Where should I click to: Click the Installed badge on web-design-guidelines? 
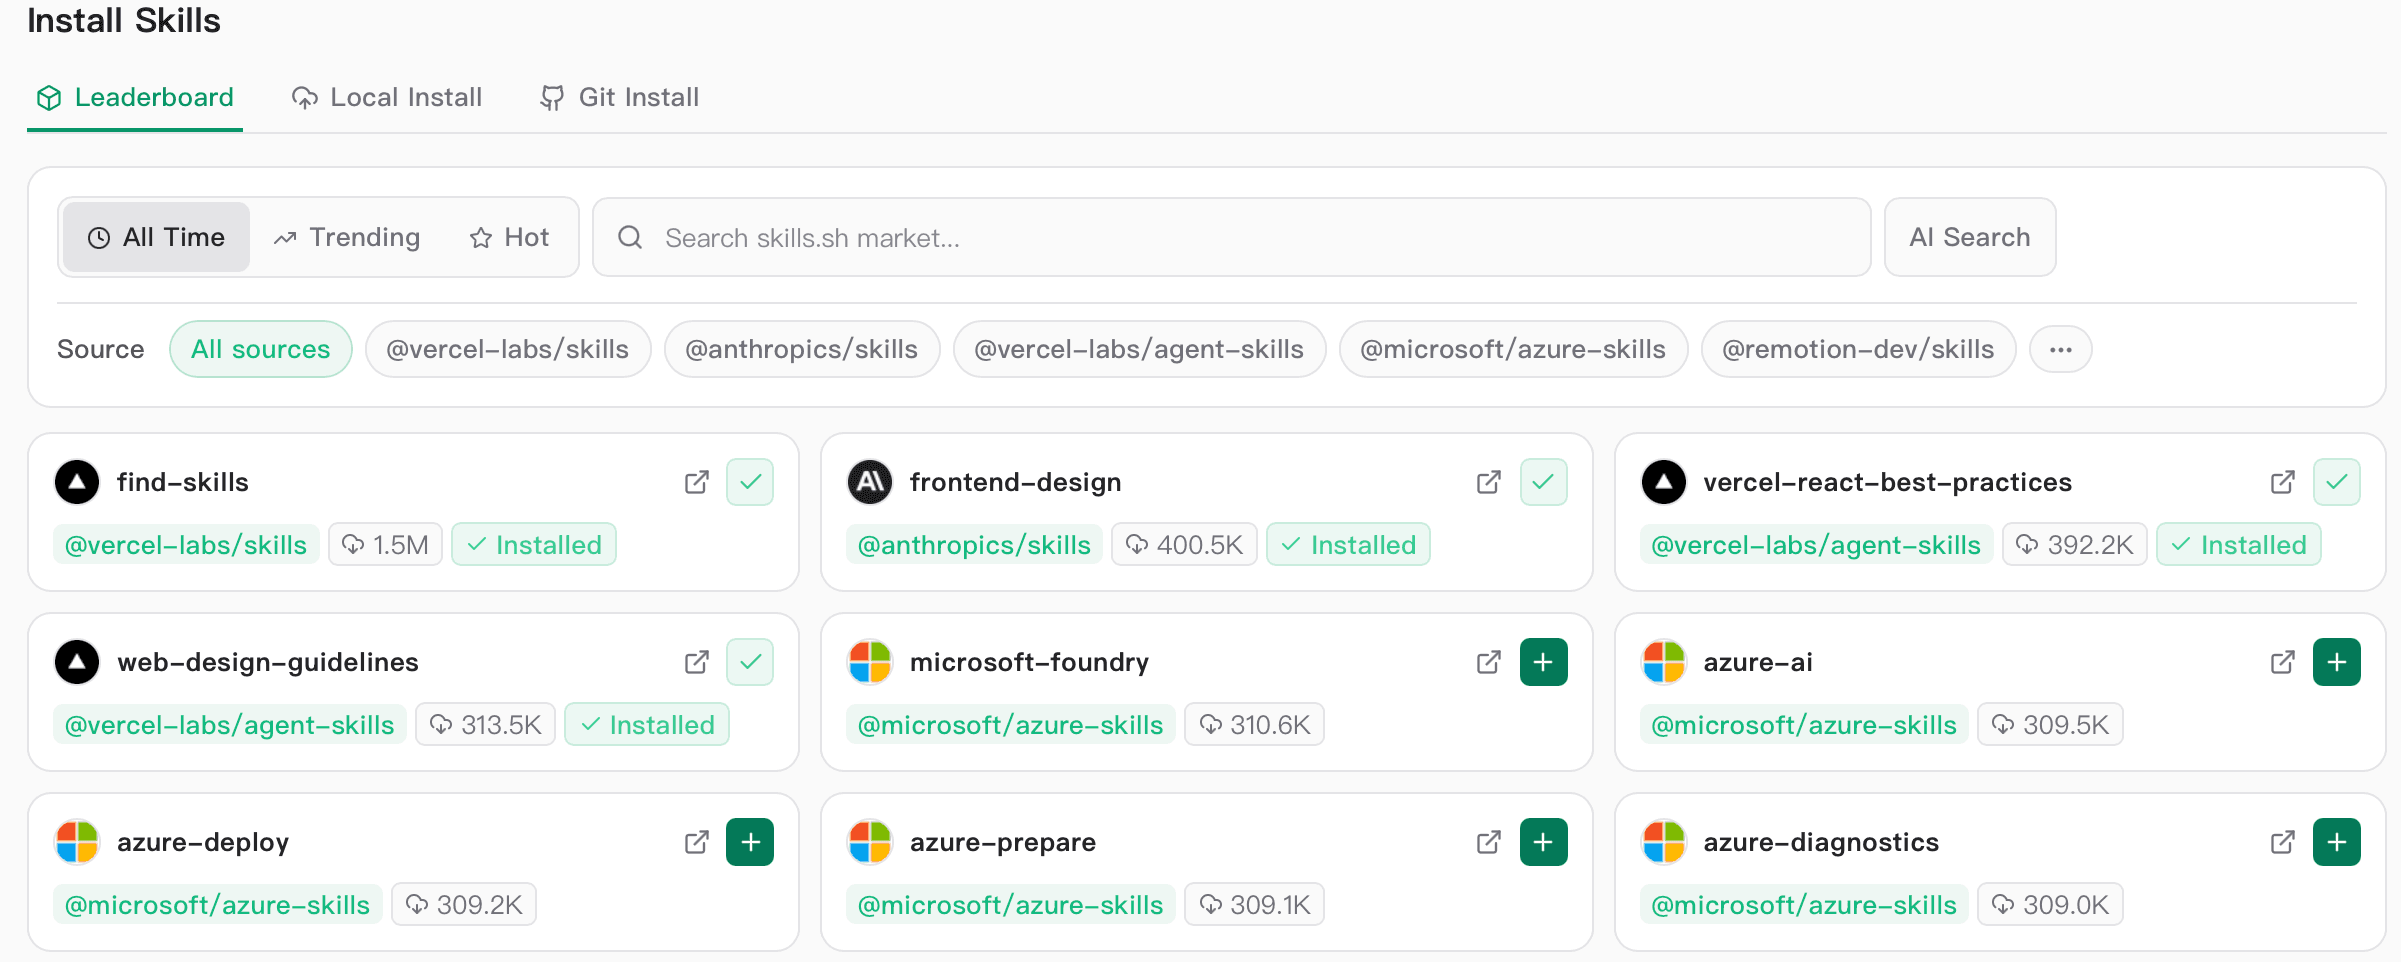click(x=647, y=725)
